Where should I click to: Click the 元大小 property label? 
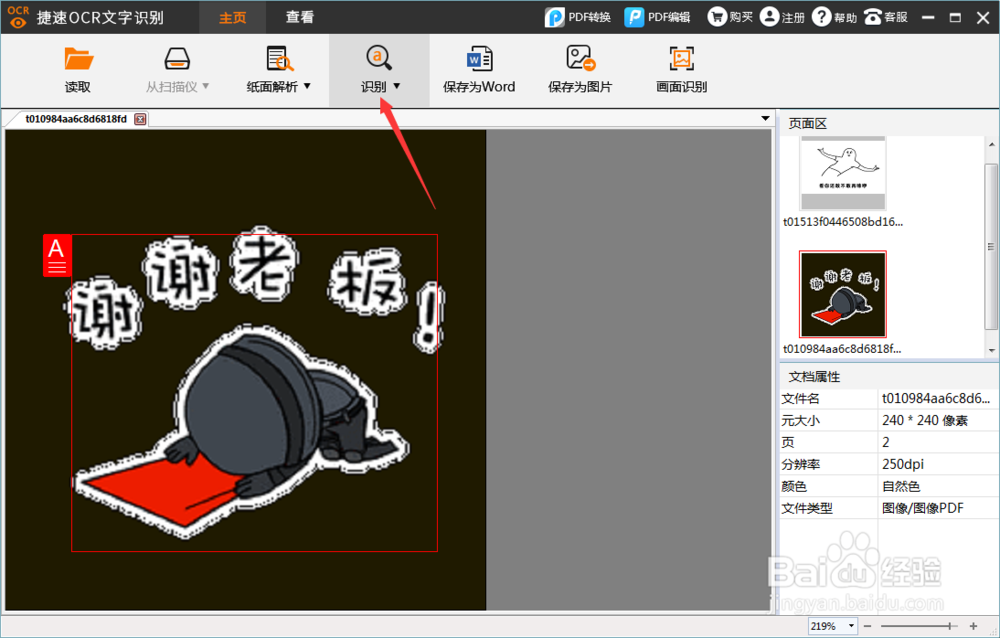pyautogui.click(x=800, y=420)
